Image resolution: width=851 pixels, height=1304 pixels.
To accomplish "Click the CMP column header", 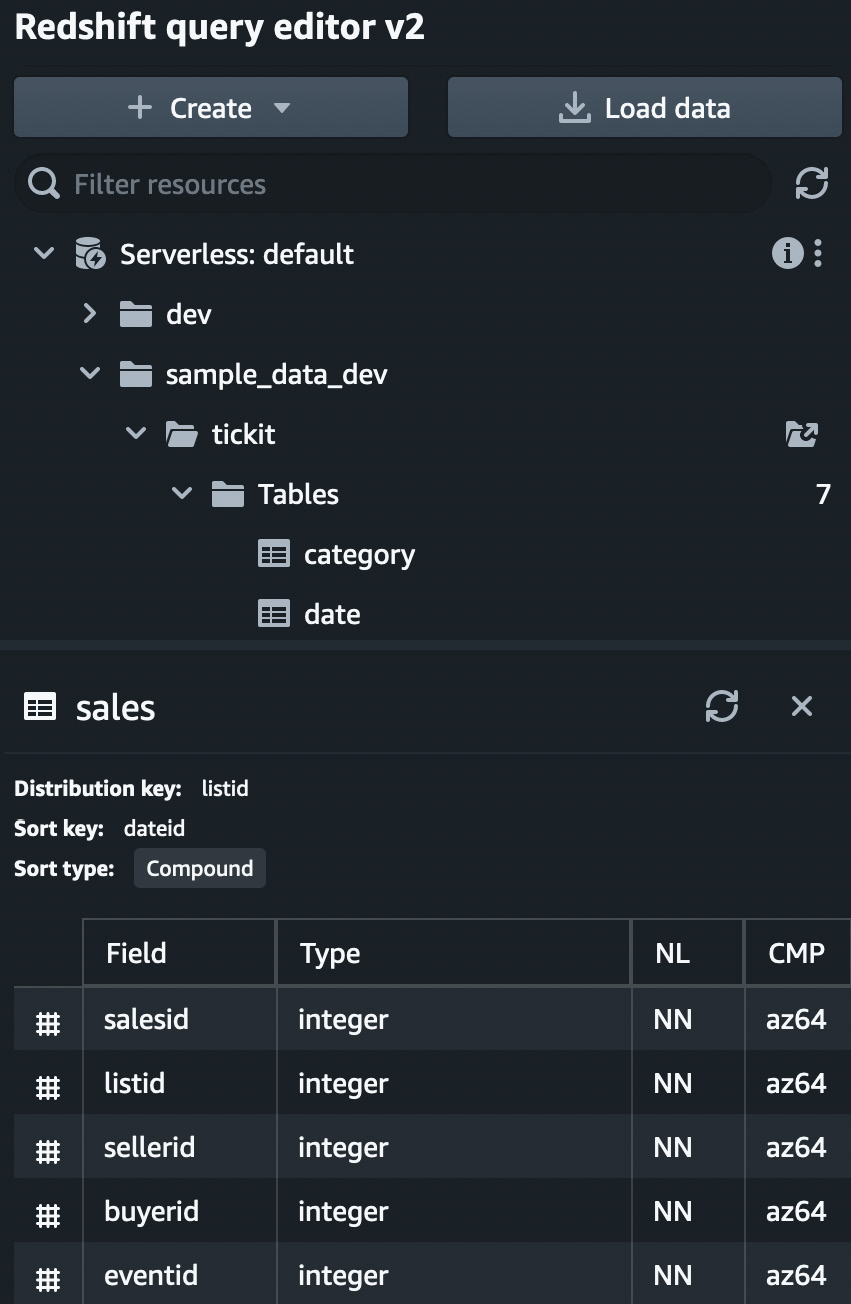I will point(797,953).
